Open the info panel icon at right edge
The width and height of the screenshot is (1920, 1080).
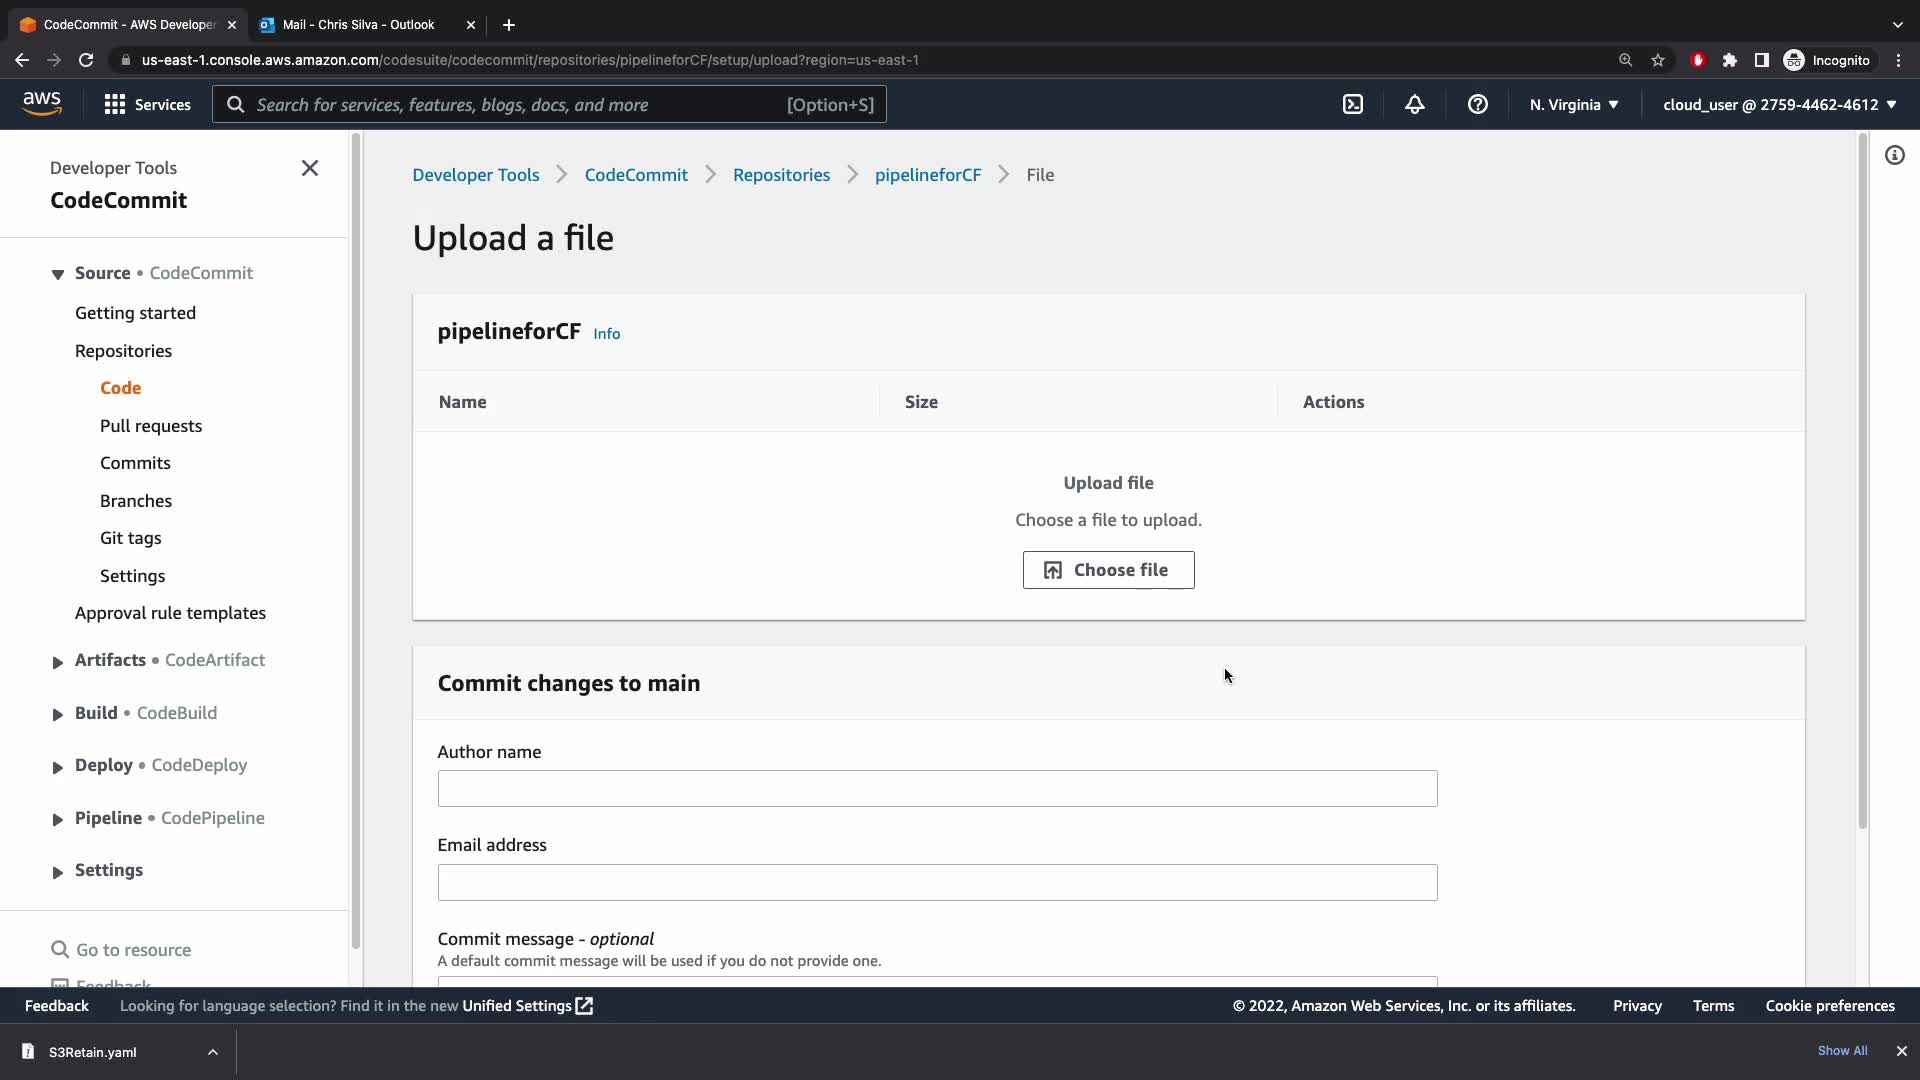1894,155
